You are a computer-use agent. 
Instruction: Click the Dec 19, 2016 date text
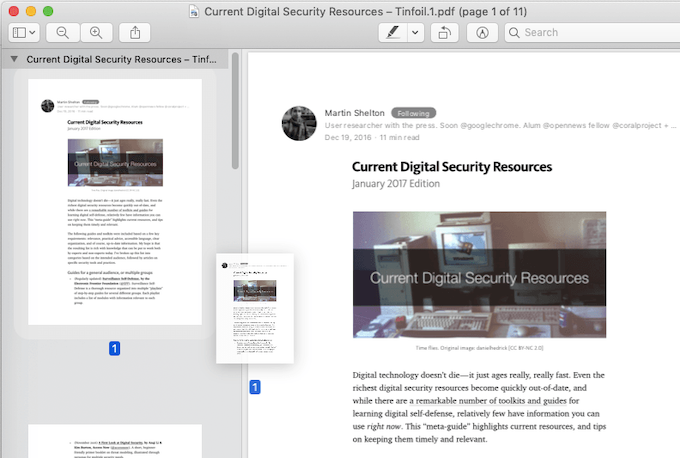tap(348, 137)
